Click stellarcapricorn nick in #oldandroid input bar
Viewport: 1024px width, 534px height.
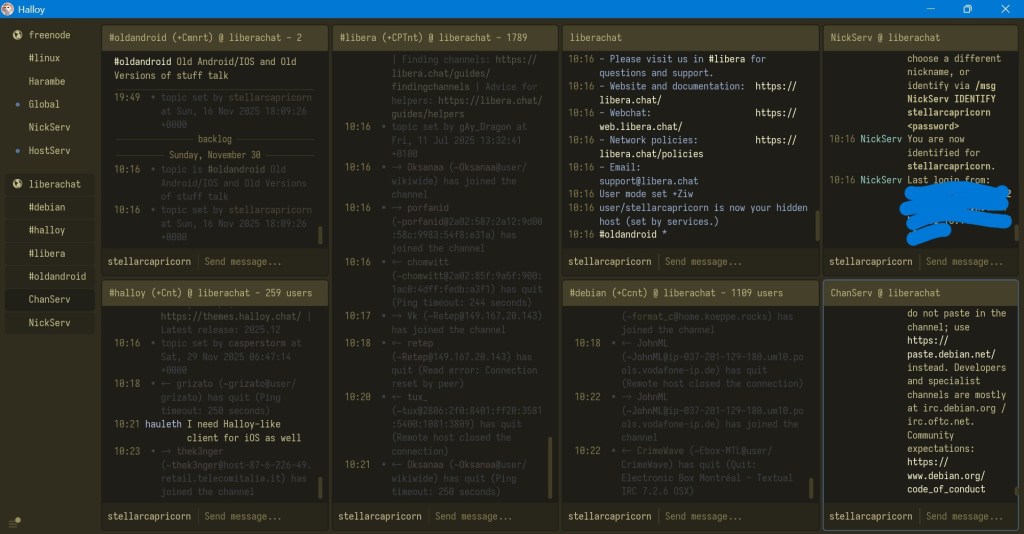point(150,262)
